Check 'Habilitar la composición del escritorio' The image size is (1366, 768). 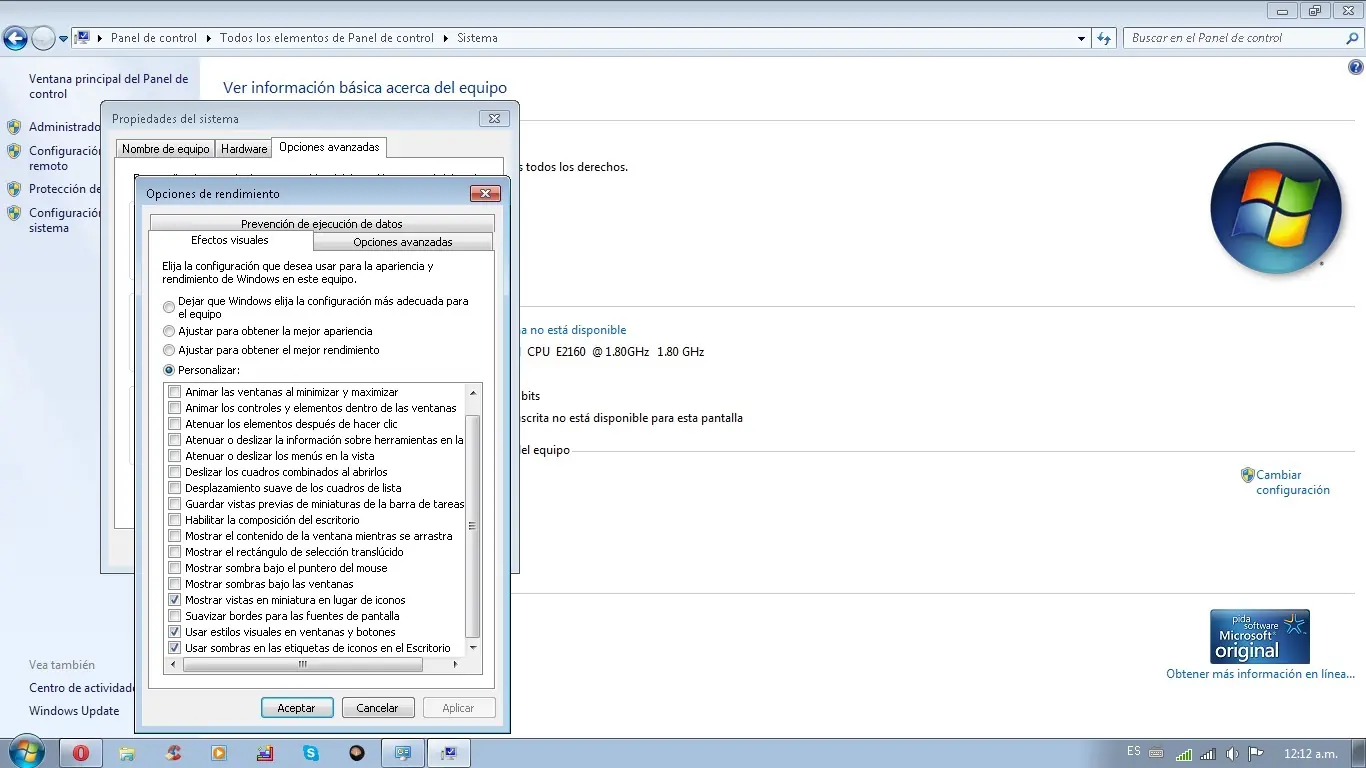(x=175, y=520)
